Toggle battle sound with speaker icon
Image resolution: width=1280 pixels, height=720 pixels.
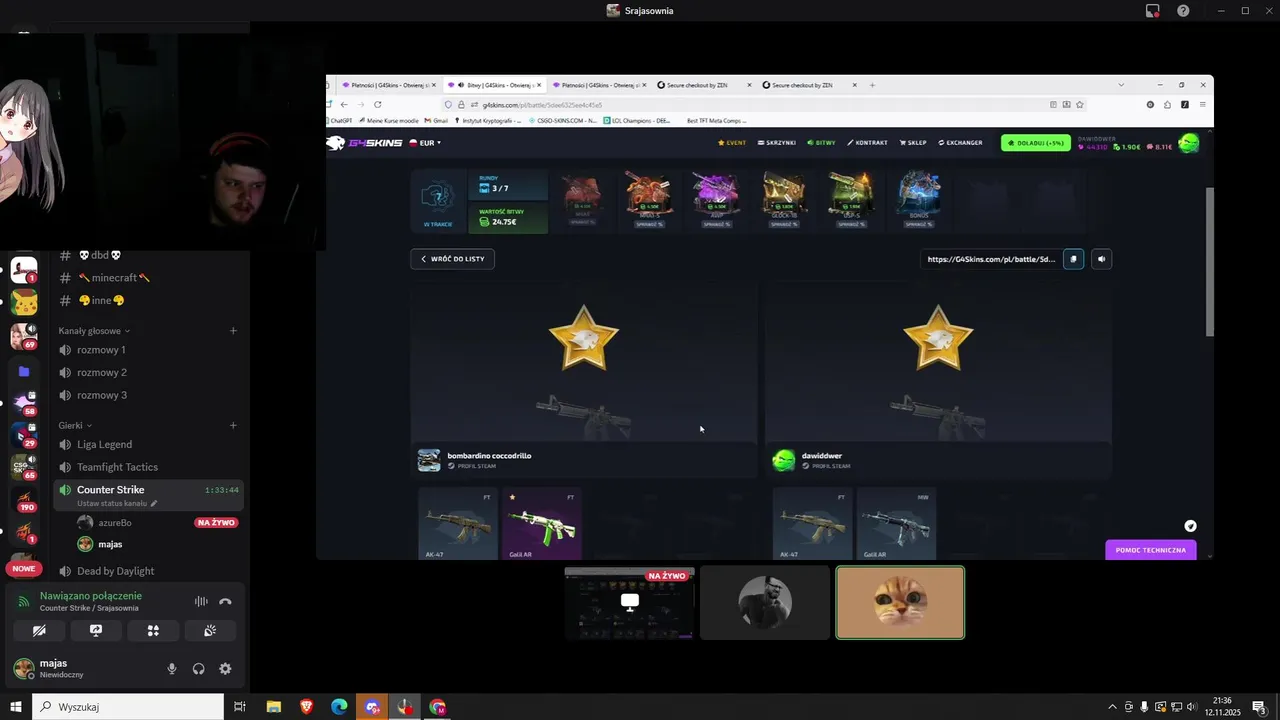click(1101, 259)
